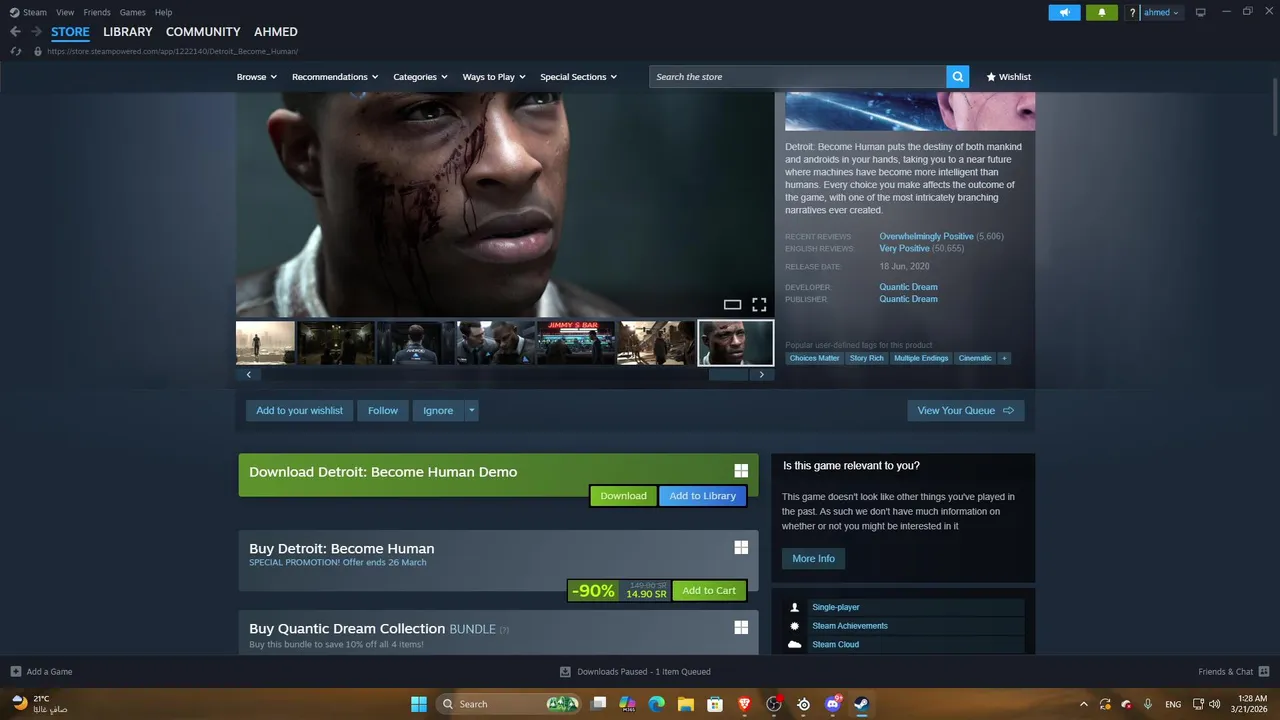
Task: Open Brave browser from the taskbar
Action: tap(744, 704)
